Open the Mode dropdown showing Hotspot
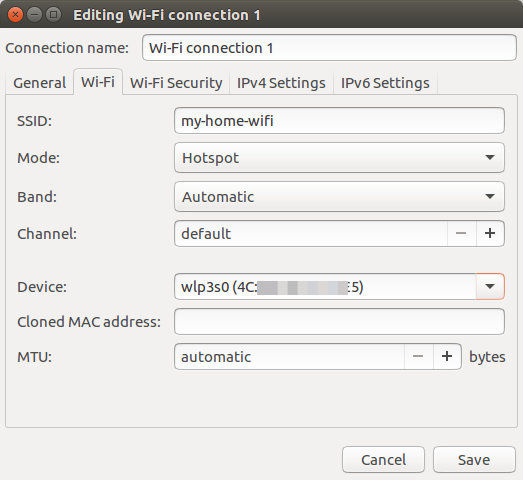Viewport: 523px width, 480px height. pyautogui.click(x=339, y=157)
